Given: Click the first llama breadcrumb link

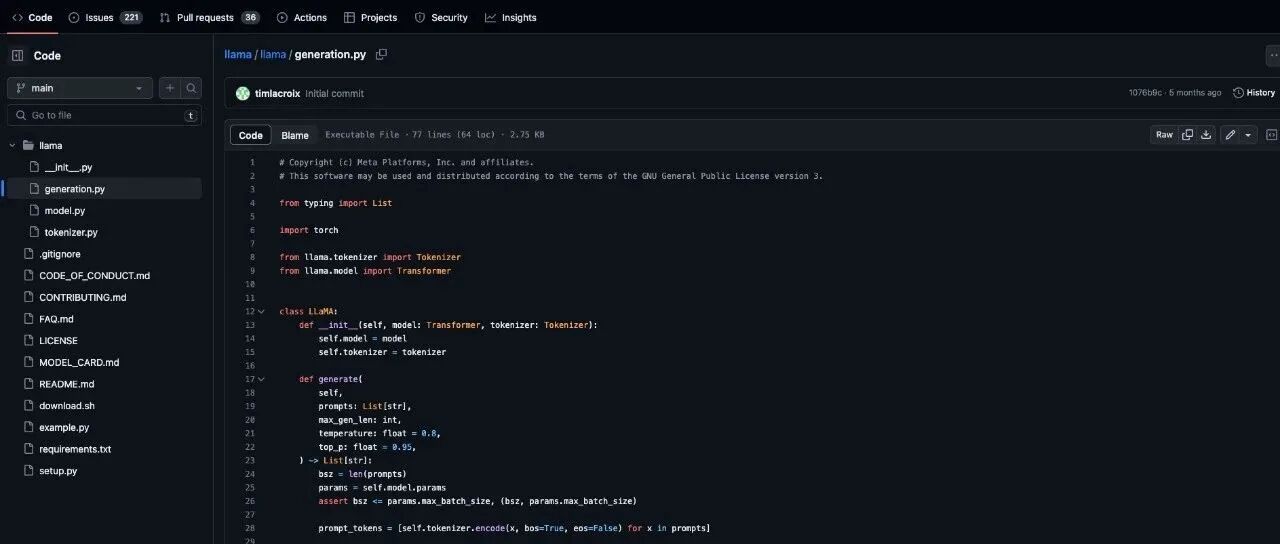Looking at the screenshot, I should click(237, 55).
